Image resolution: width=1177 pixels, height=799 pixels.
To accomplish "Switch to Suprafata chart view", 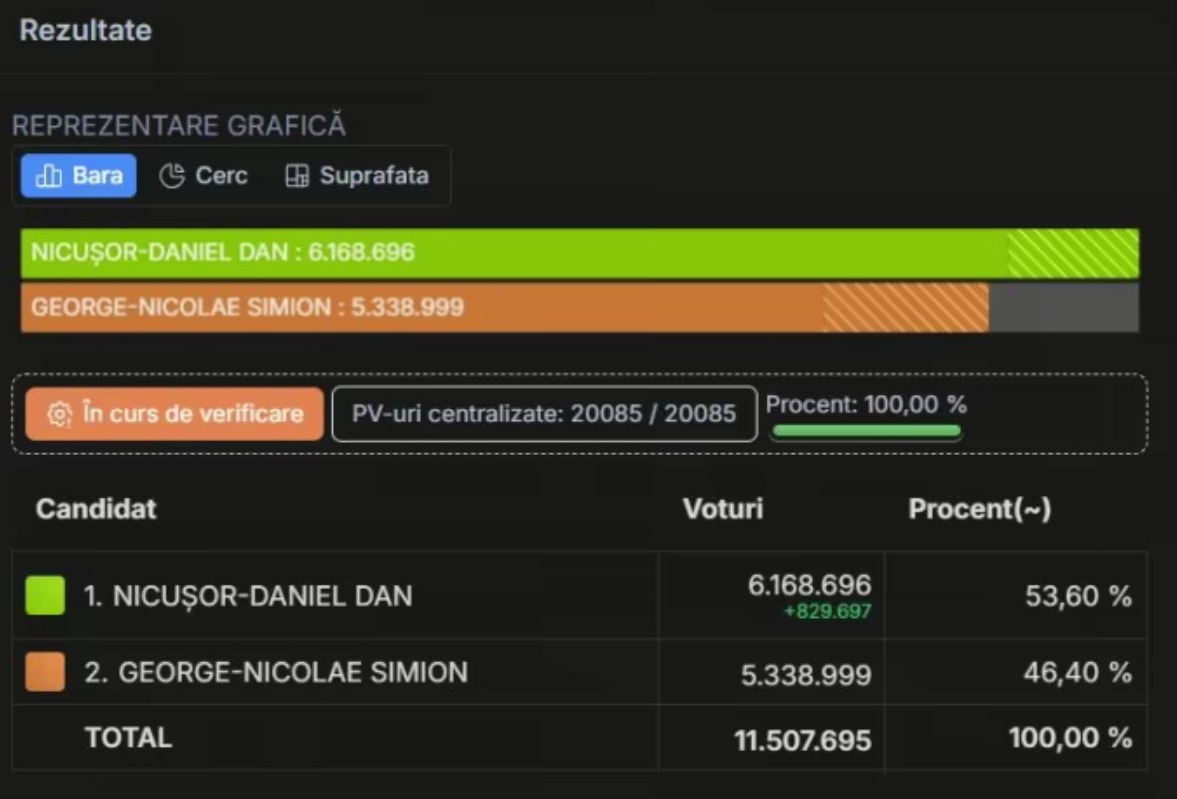I will pos(358,177).
